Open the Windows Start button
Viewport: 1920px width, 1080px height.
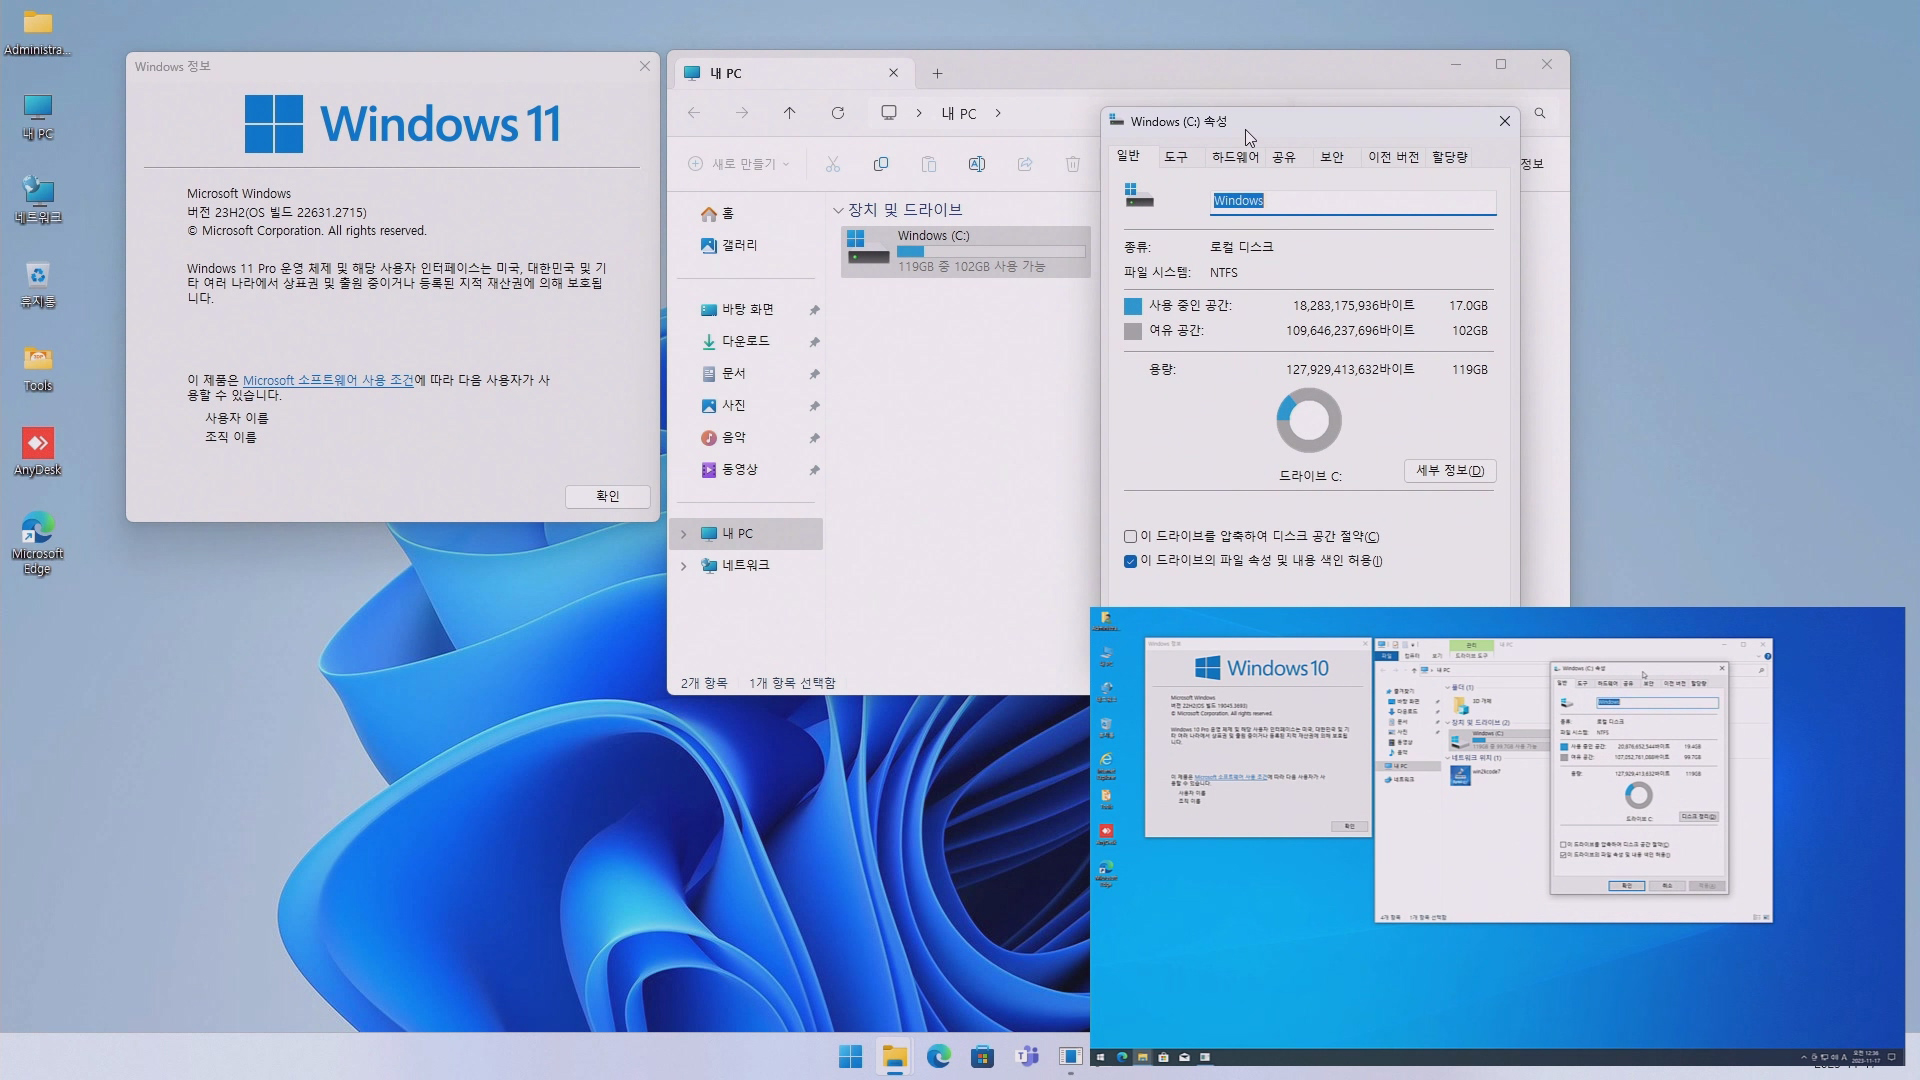click(851, 1056)
